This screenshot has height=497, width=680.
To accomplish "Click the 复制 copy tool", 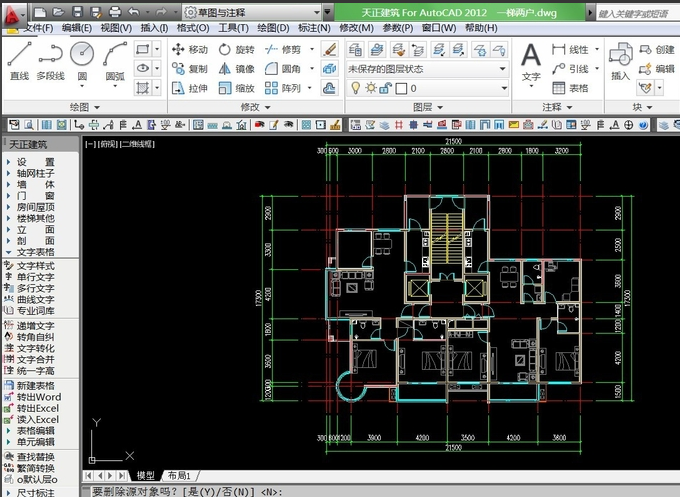I will click(190, 69).
